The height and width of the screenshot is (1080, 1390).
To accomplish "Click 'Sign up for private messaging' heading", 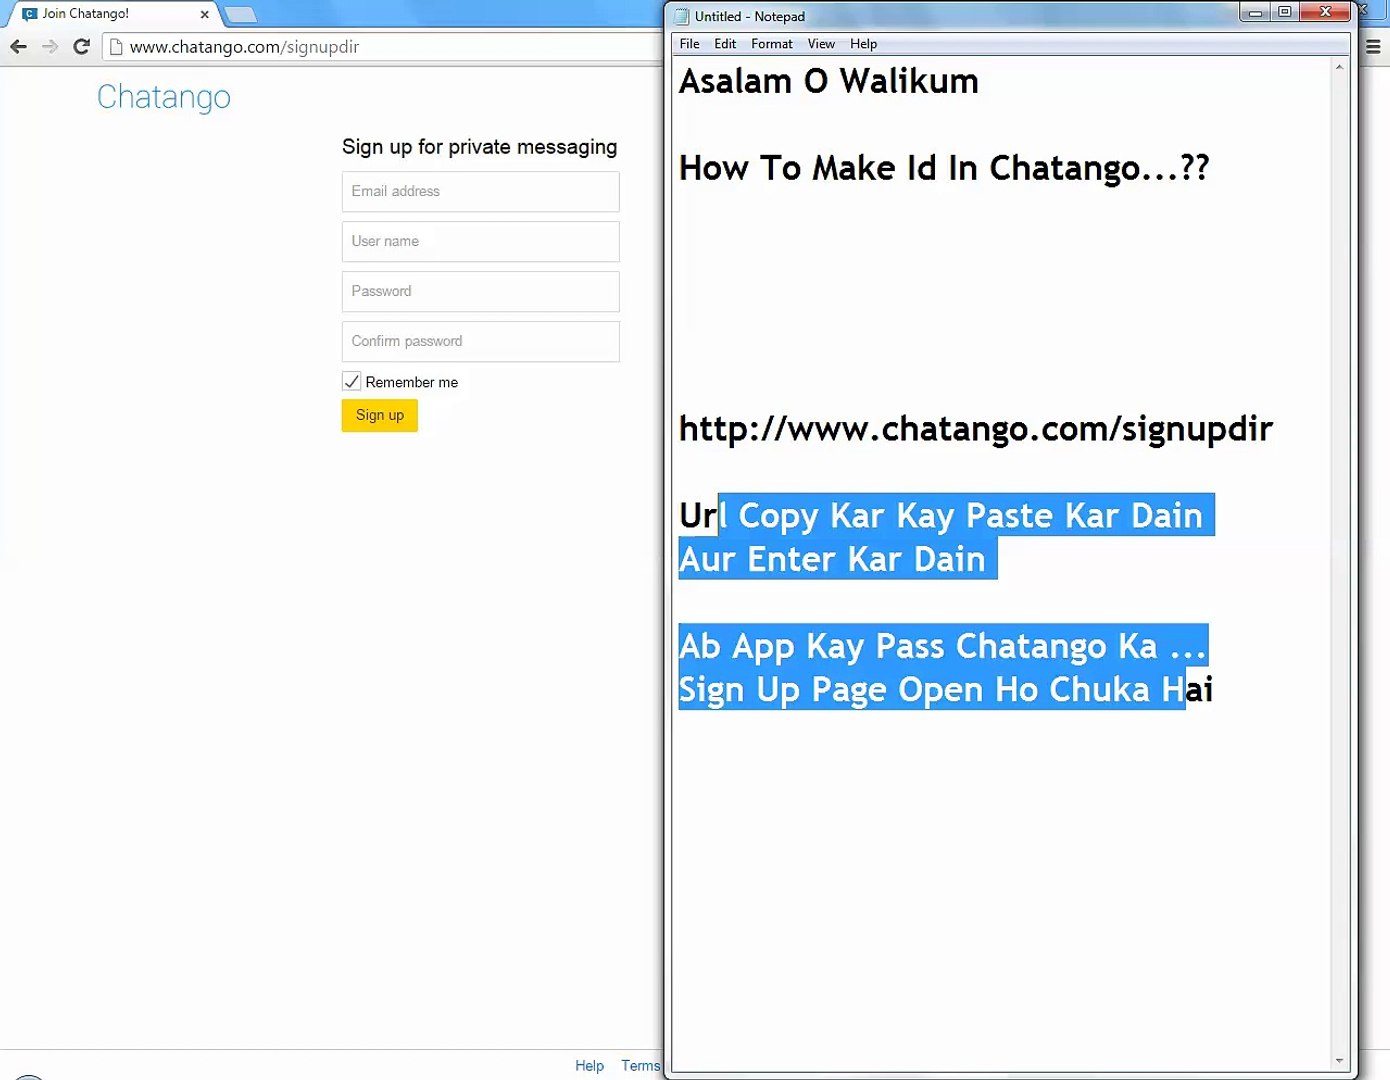I will [480, 147].
